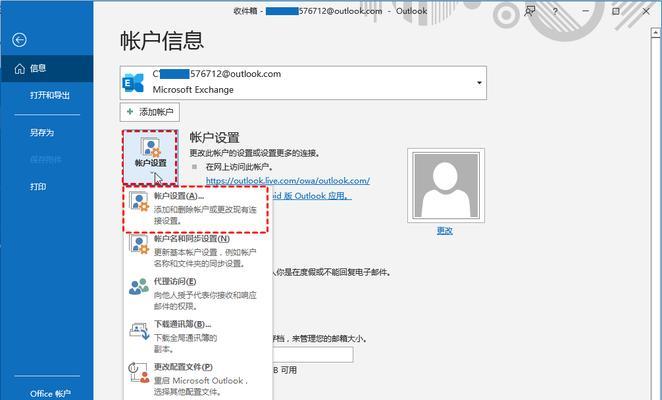The image size is (662, 400).
Task: Click the 下载通讯簿 download icon
Action: 139,331
